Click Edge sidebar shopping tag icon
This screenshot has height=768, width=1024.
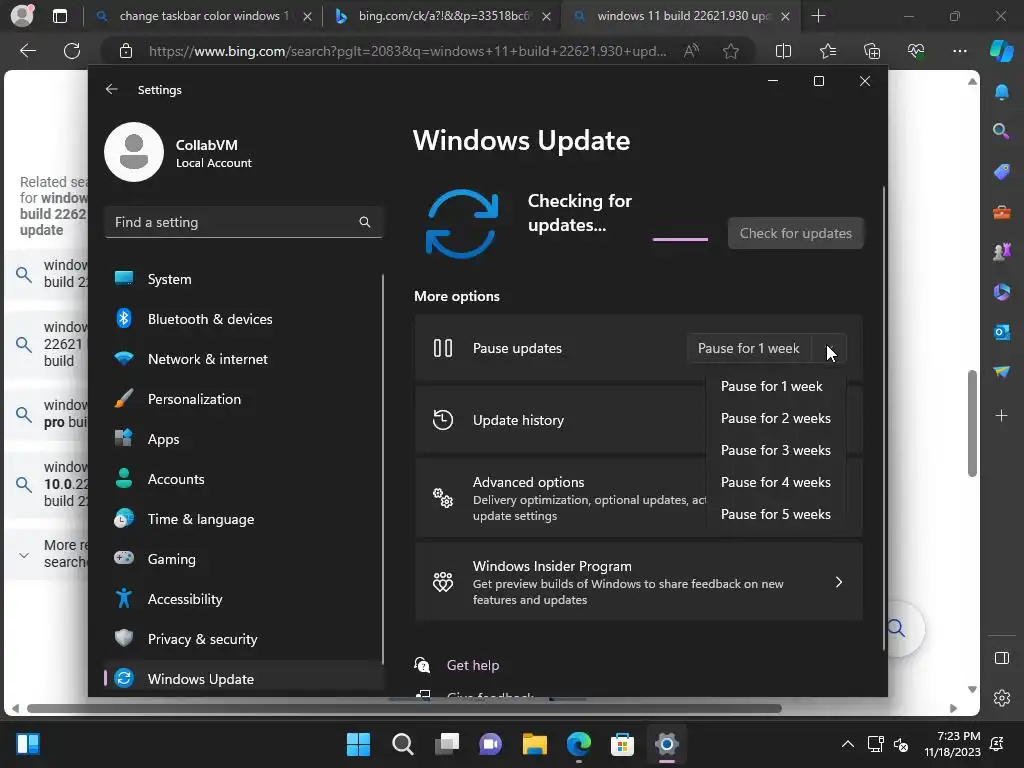(x=1001, y=172)
